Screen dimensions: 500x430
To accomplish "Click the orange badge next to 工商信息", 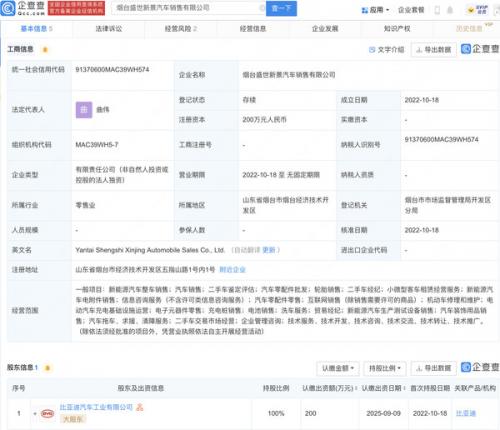I will point(45,50).
